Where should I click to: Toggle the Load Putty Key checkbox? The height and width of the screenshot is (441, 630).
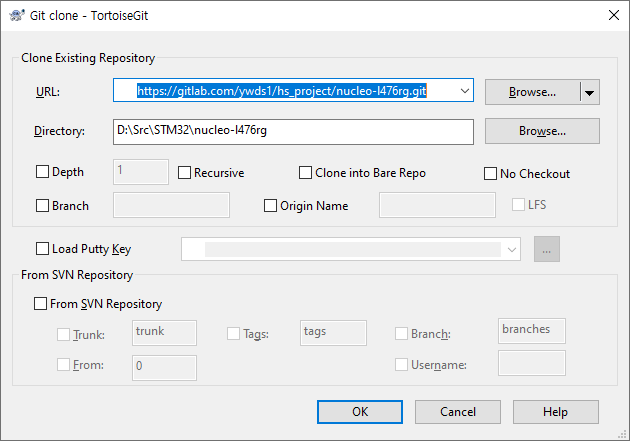pyautogui.click(x=42, y=249)
